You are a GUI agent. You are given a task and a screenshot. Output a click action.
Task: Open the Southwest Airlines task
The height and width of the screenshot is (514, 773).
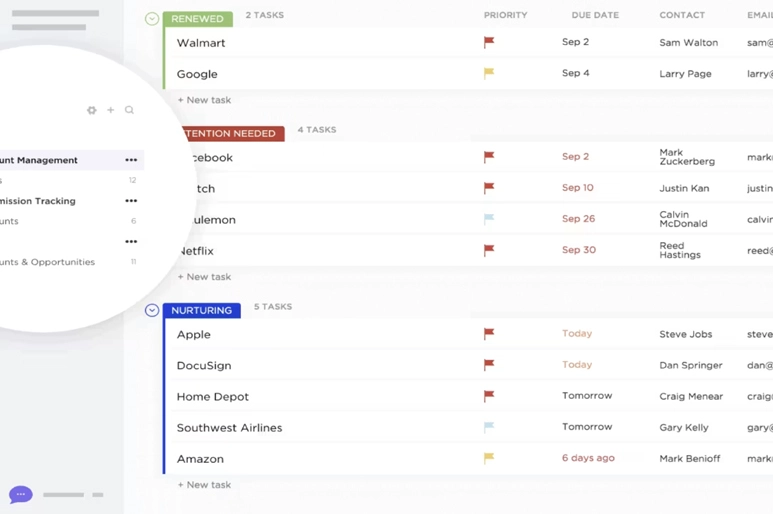tap(229, 428)
